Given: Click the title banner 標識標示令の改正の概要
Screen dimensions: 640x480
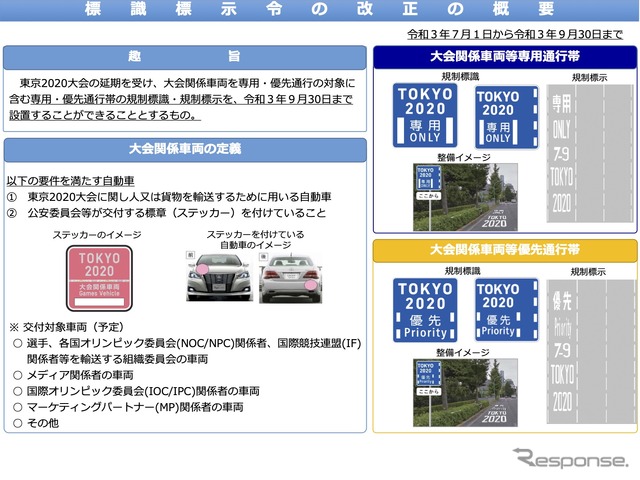Looking at the screenshot, I should click(x=320, y=10).
